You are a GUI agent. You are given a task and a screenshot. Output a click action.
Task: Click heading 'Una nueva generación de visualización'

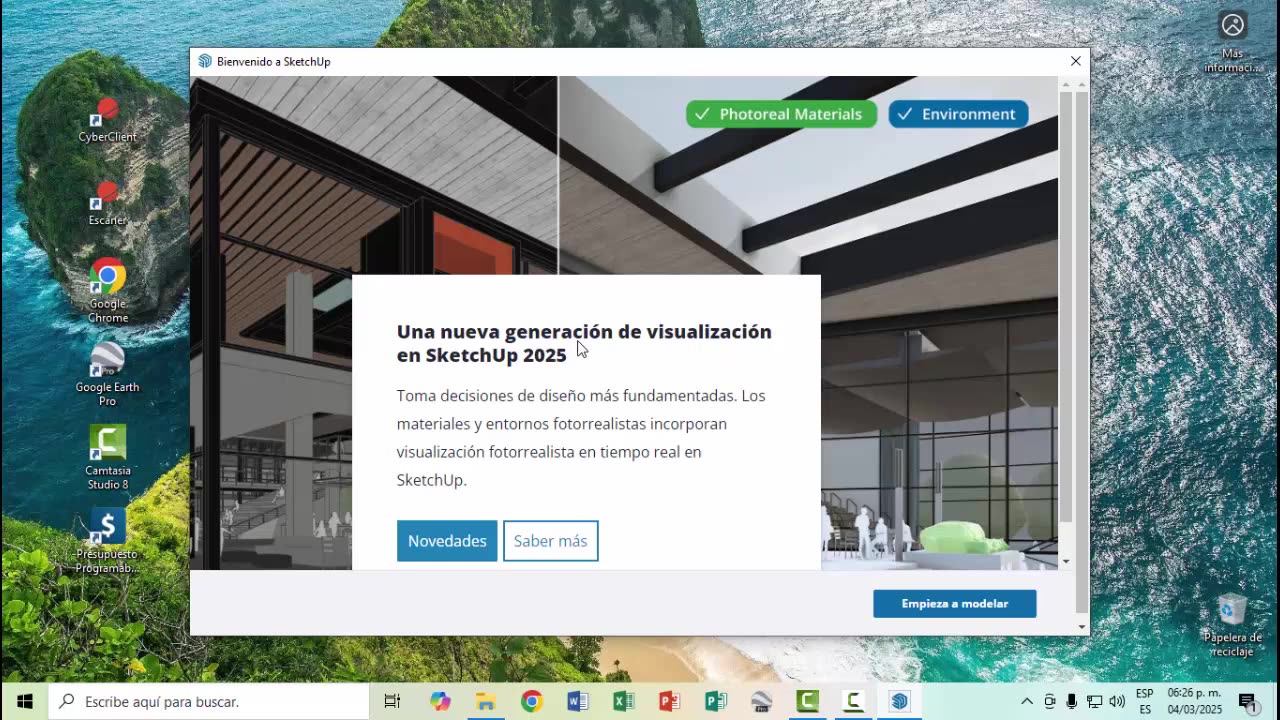coord(584,343)
